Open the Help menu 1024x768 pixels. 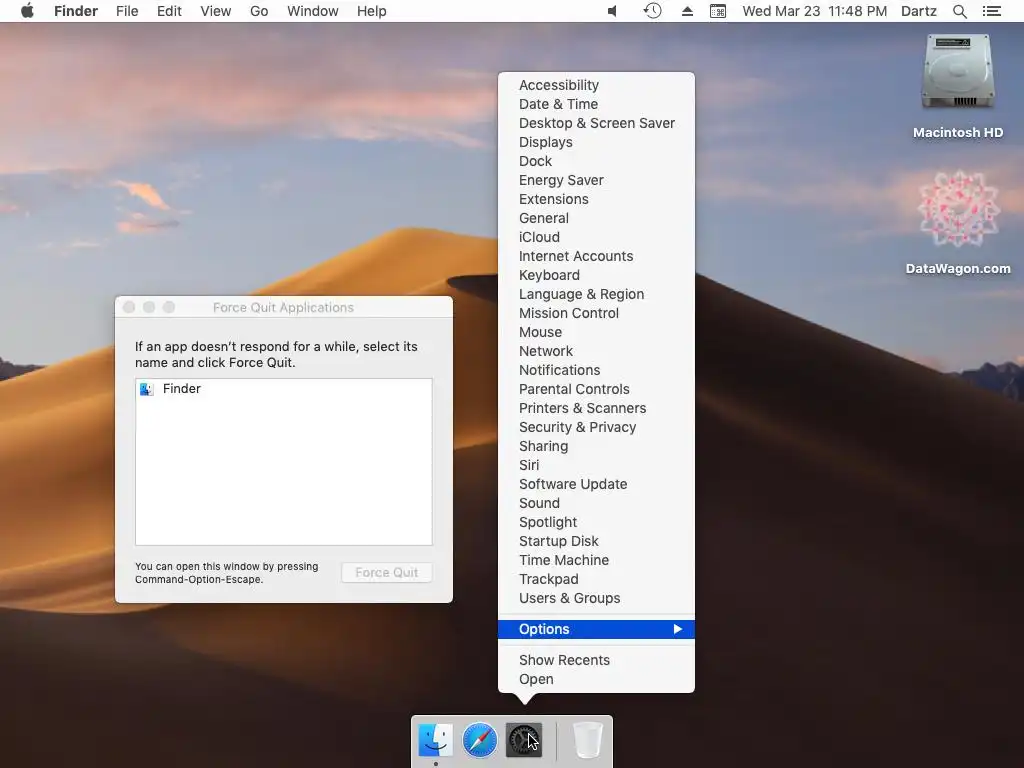tap(372, 11)
